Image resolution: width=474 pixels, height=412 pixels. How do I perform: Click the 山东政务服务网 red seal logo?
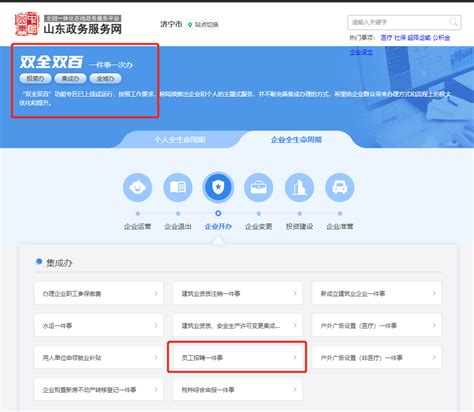pos(27,24)
